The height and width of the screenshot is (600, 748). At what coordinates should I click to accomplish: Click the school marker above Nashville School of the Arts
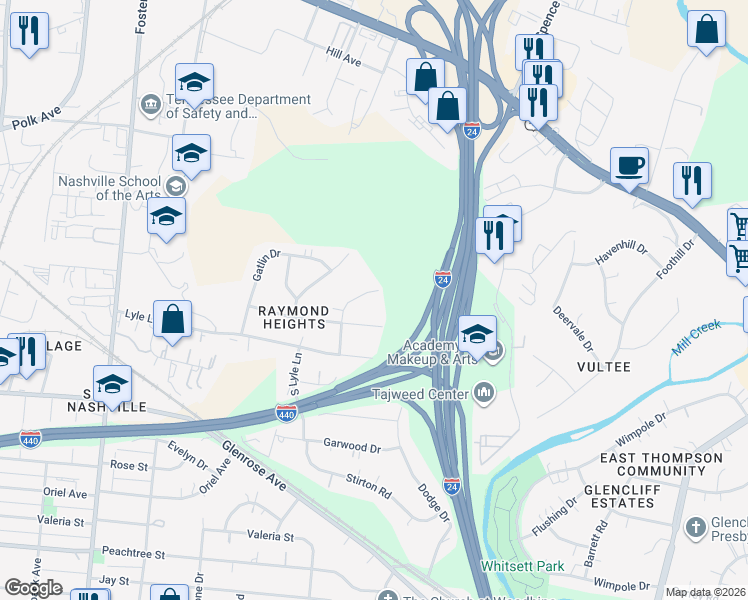(x=191, y=156)
